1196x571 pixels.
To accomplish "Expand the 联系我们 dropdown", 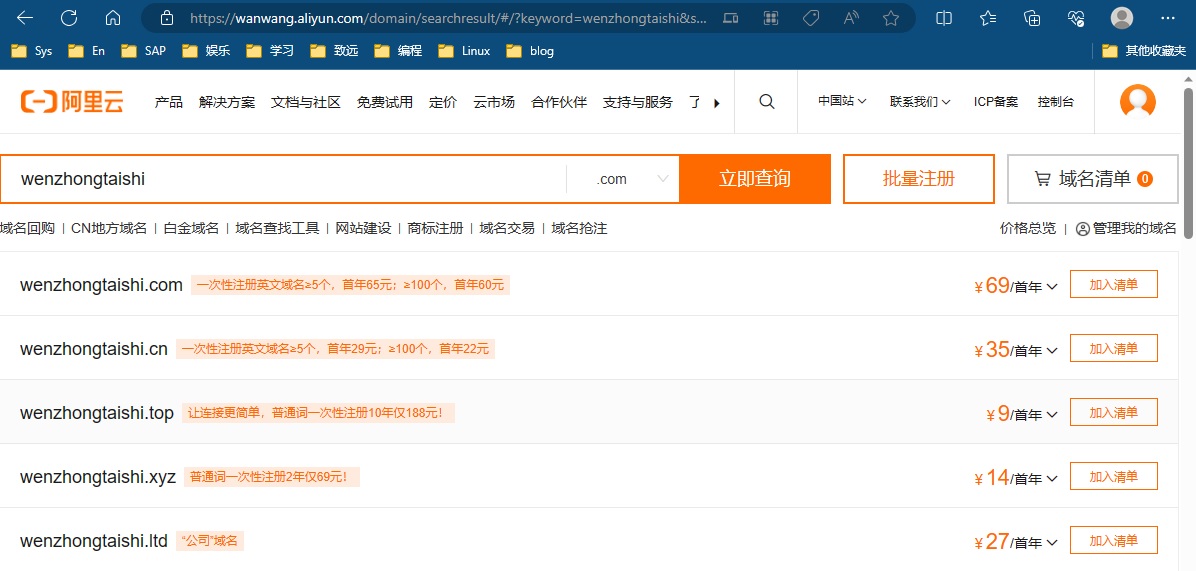I will [920, 101].
